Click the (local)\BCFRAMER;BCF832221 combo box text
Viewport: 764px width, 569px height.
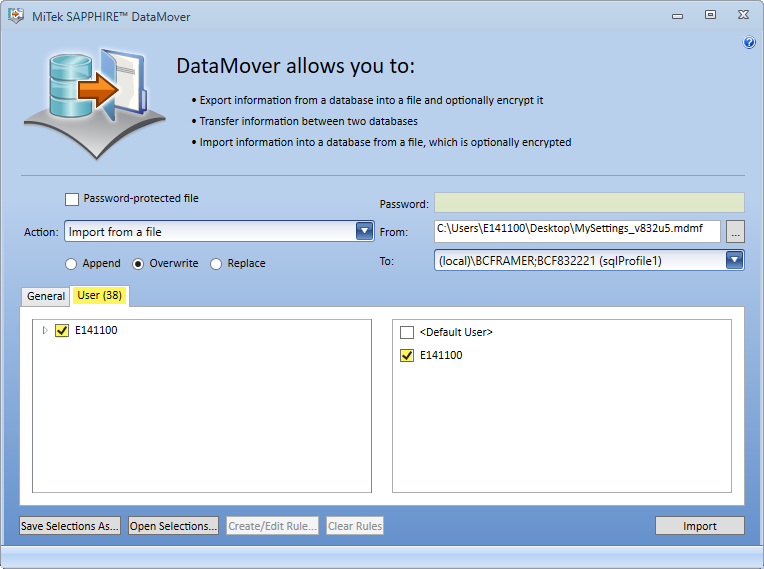pos(550,261)
